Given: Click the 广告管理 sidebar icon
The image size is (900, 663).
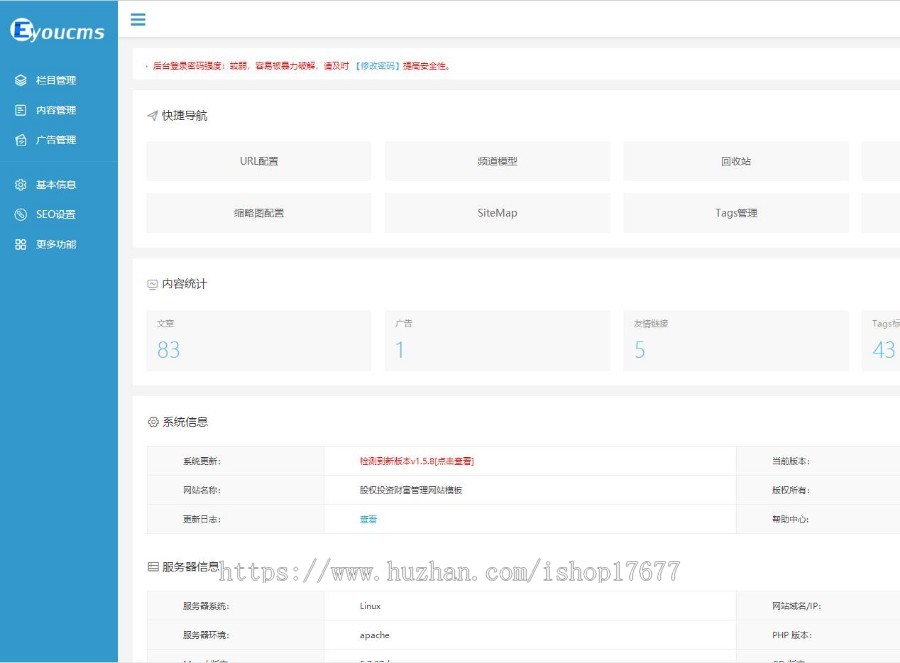Looking at the screenshot, I should coord(21,140).
